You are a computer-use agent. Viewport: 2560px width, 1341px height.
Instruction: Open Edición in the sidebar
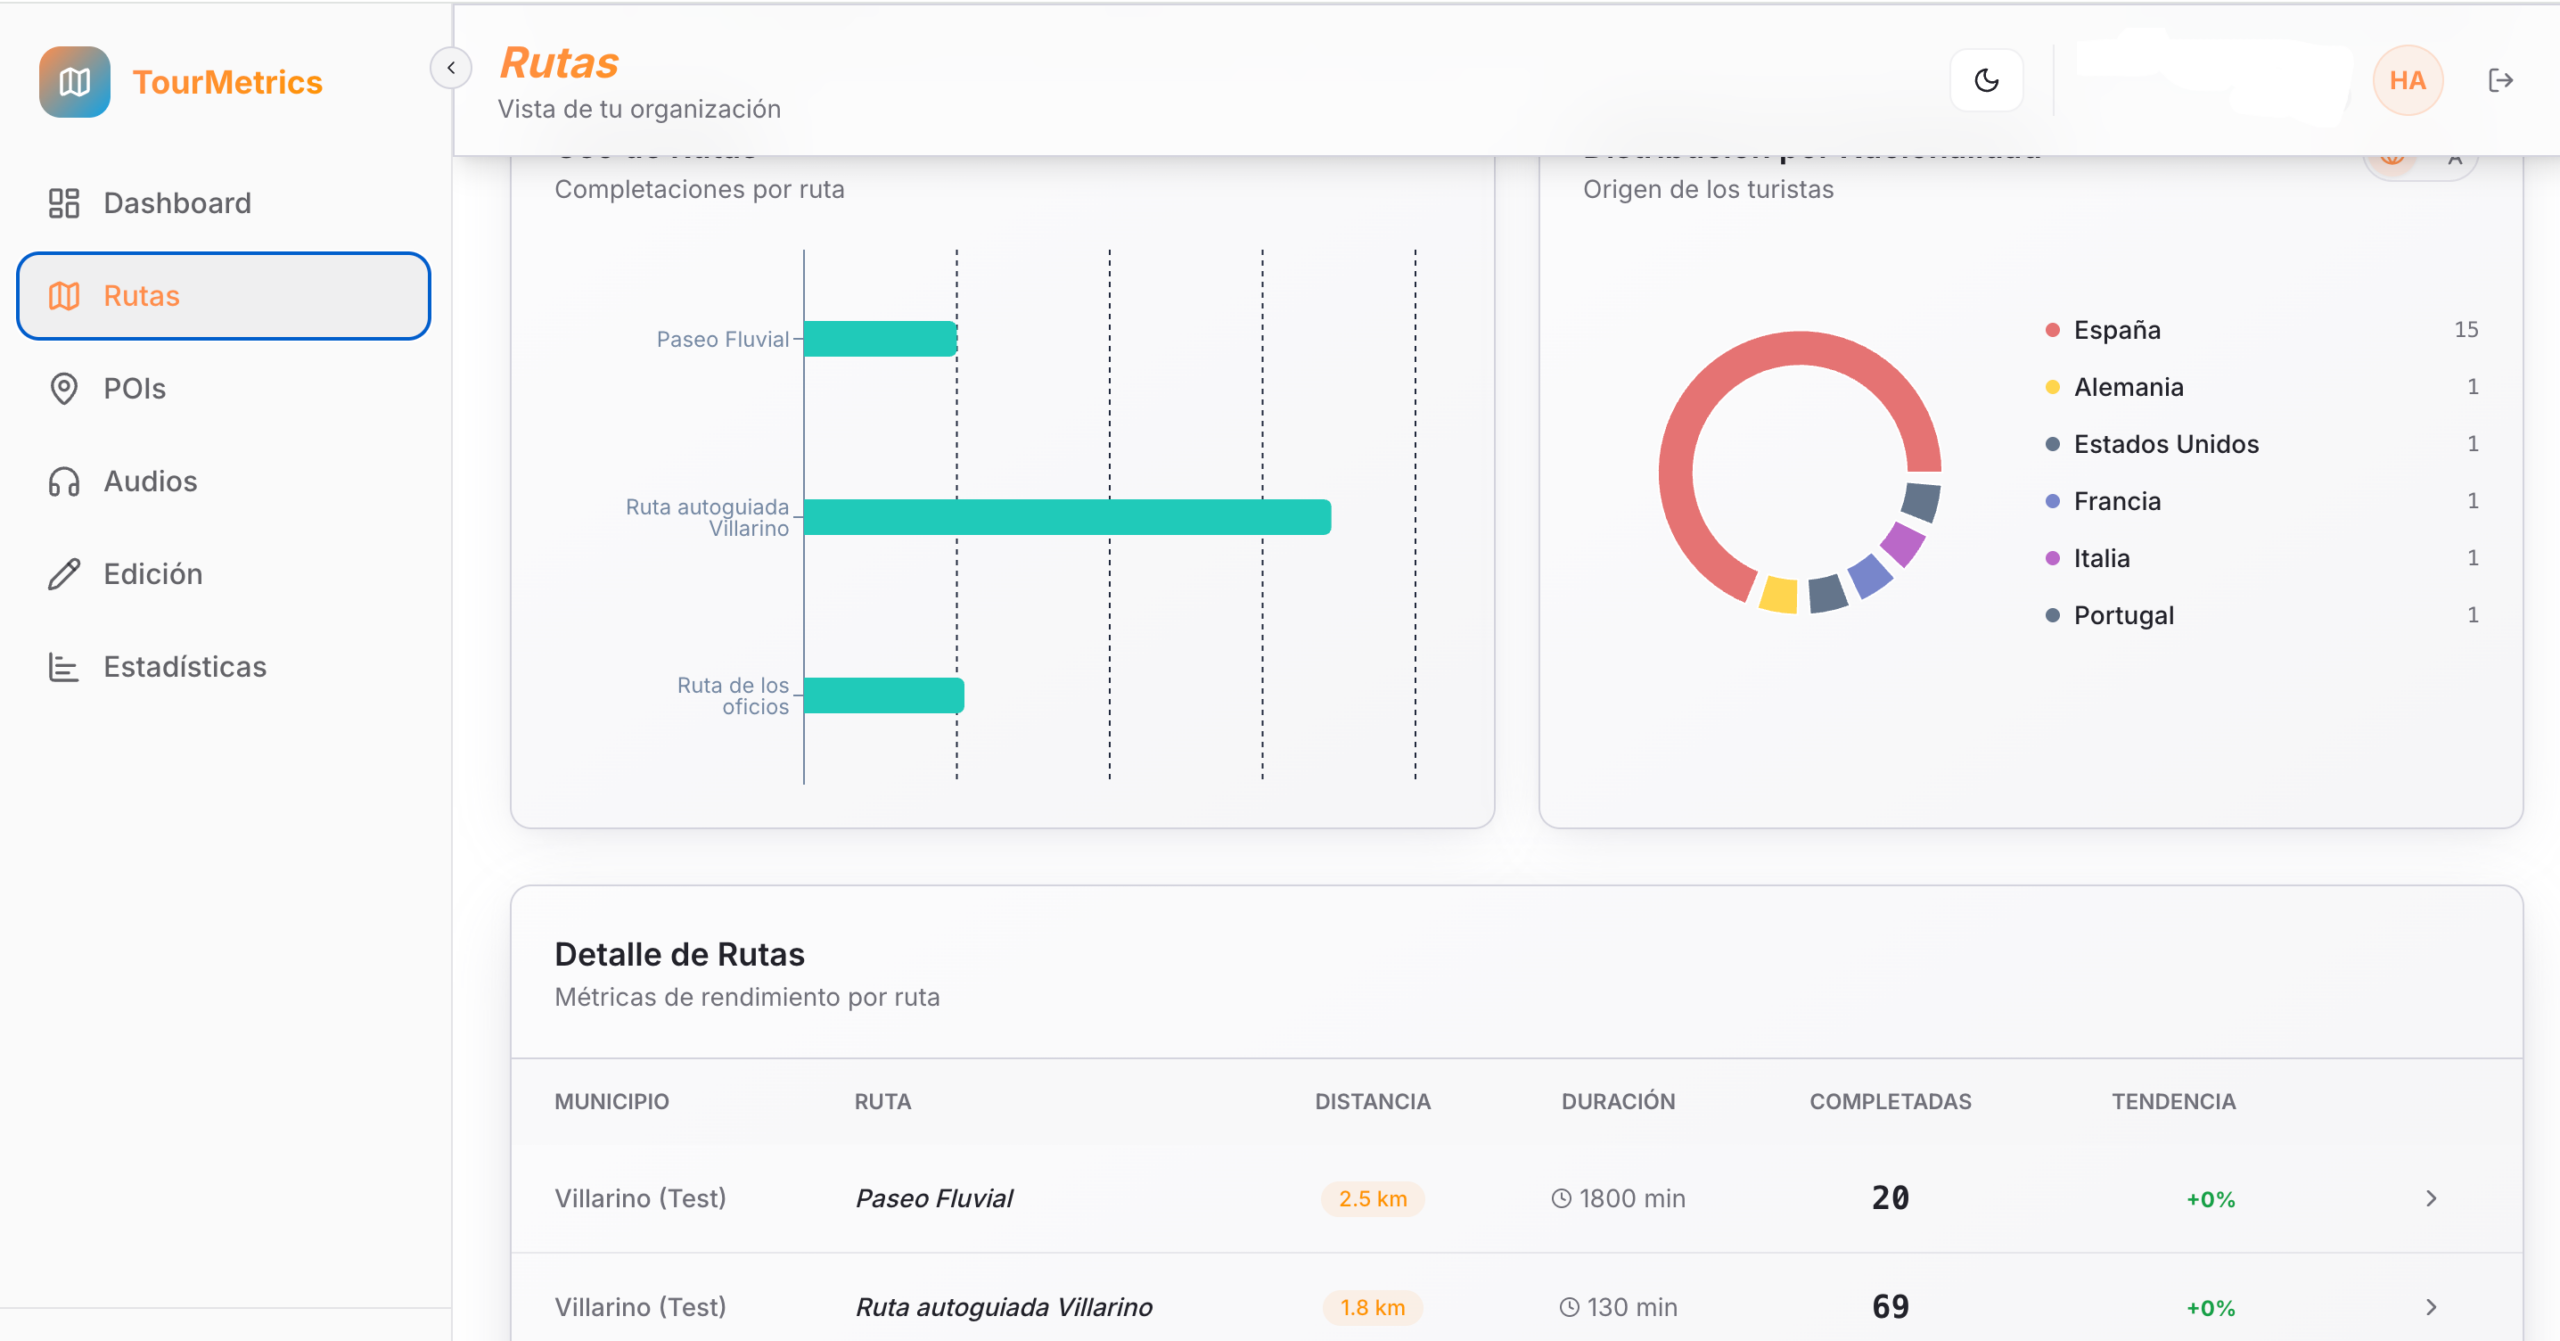tap(224, 574)
